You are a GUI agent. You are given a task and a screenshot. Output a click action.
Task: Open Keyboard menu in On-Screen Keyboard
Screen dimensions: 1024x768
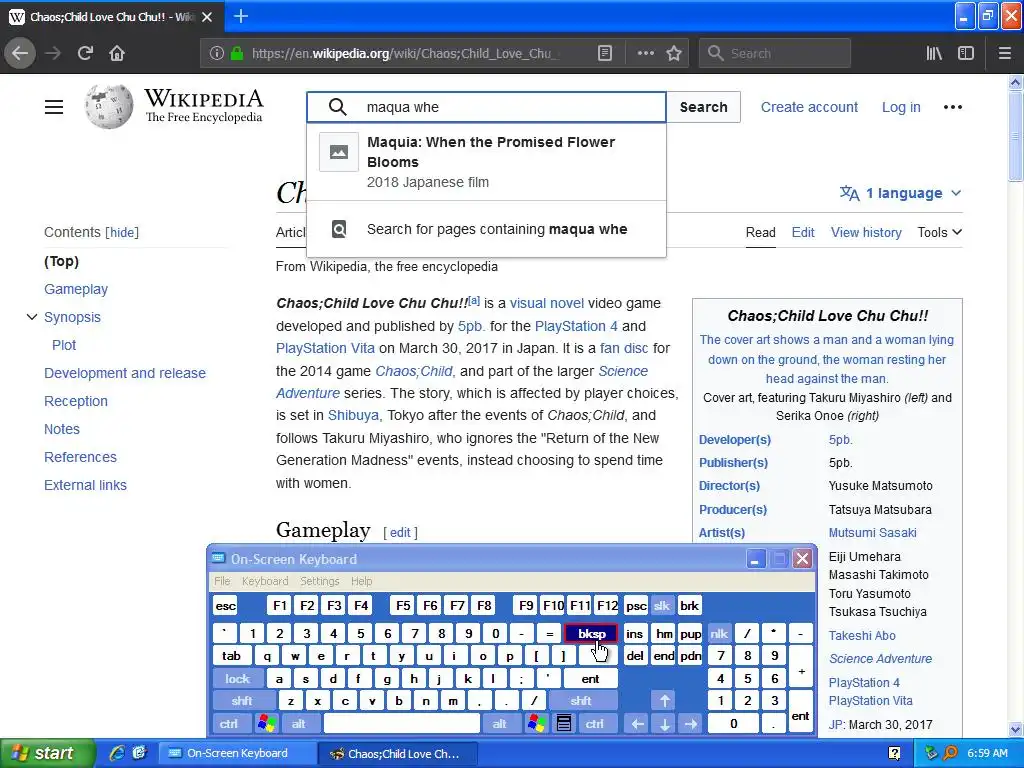click(264, 581)
